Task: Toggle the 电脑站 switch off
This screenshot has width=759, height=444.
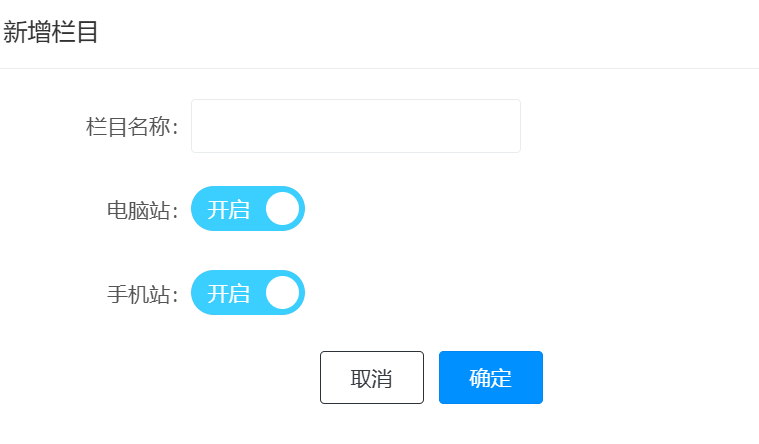Action: (x=247, y=209)
